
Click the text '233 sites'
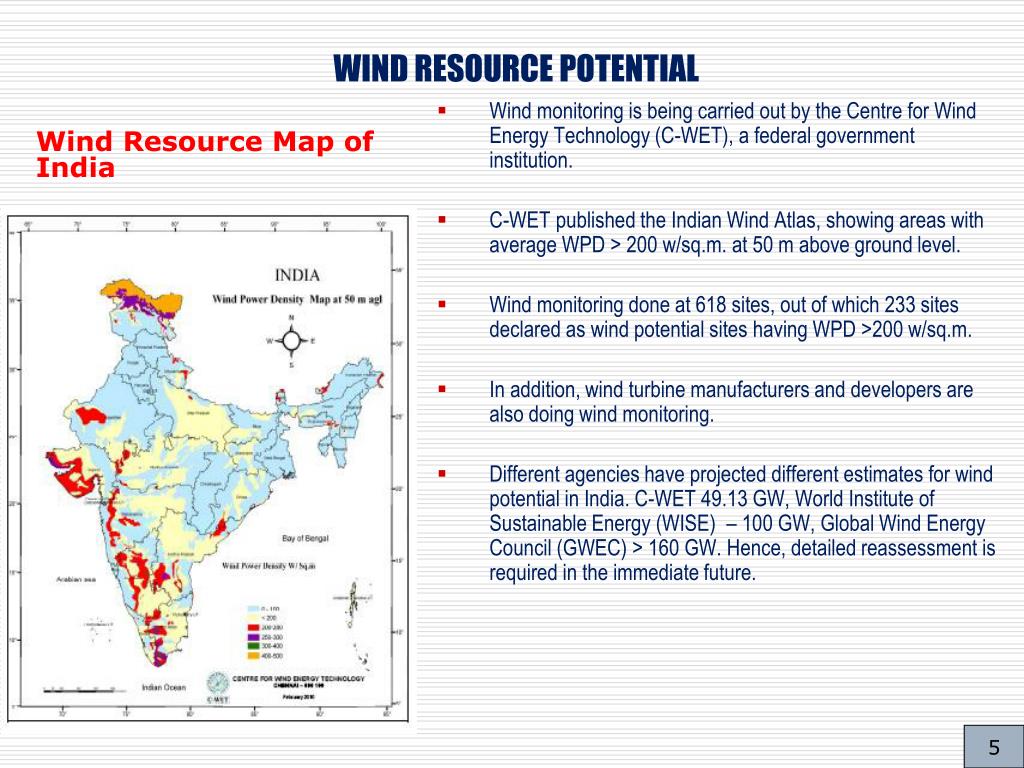pos(921,305)
